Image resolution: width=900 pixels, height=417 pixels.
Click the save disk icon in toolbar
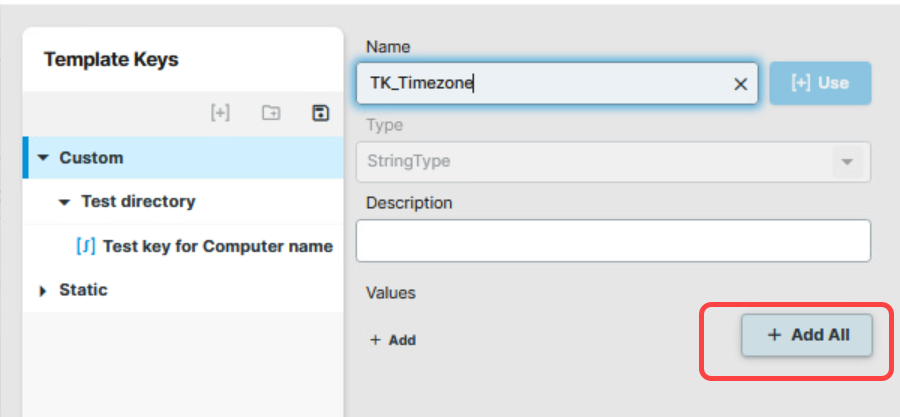[x=320, y=114]
